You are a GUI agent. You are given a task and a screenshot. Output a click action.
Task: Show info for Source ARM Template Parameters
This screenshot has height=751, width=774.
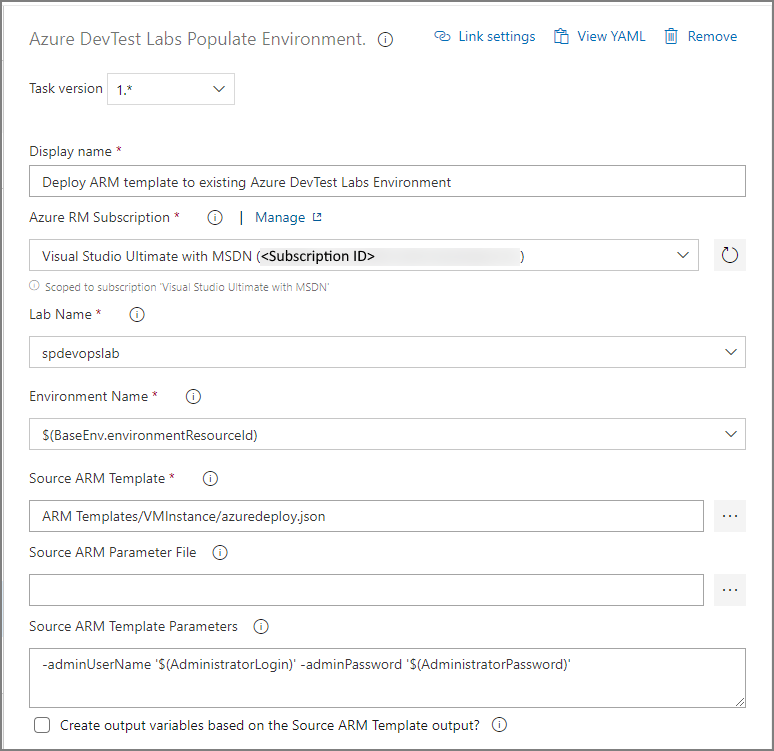coord(261,627)
